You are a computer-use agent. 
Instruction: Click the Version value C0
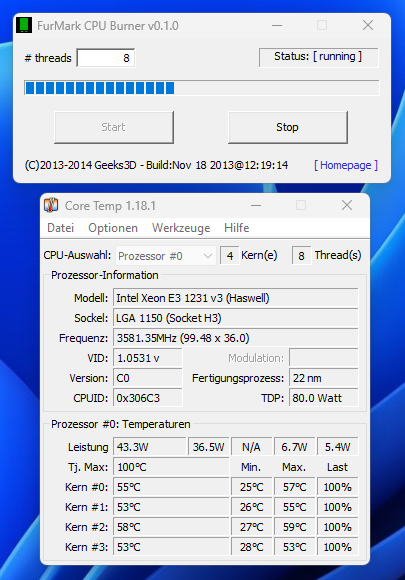[148, 378]
